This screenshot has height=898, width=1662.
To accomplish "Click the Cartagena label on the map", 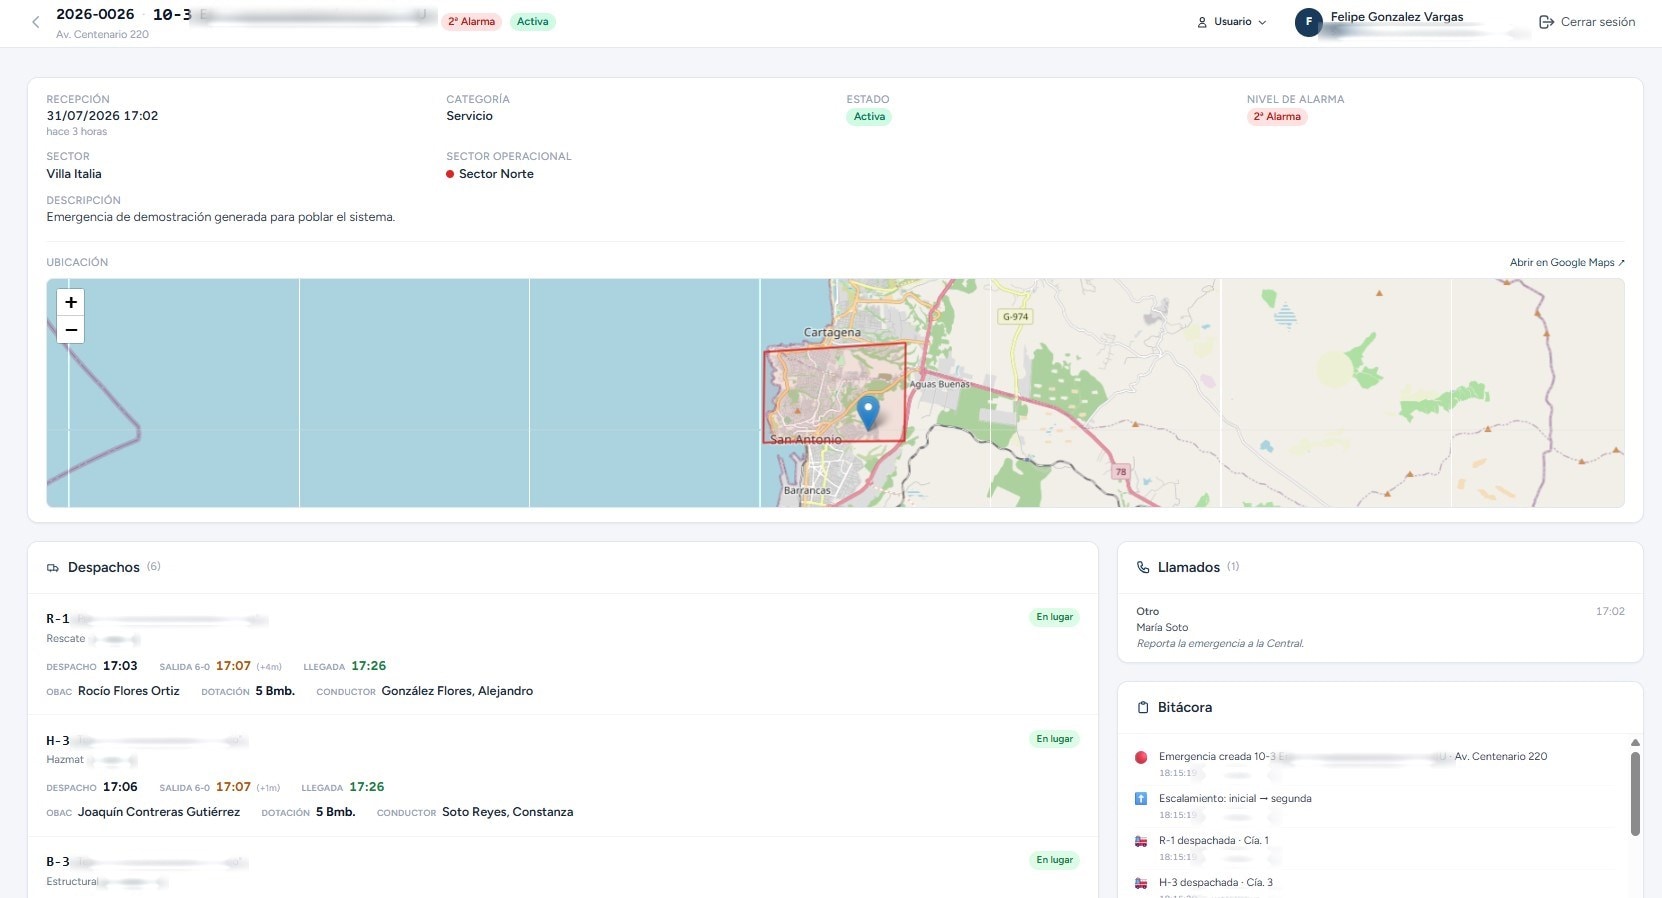I will pos(832,332).
